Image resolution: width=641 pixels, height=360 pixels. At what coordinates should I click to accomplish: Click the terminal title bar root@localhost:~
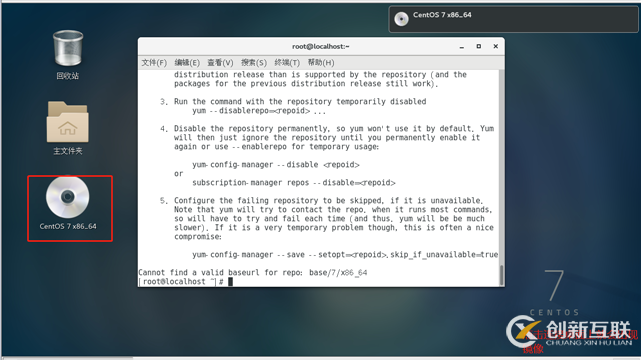tap(320, 47)
